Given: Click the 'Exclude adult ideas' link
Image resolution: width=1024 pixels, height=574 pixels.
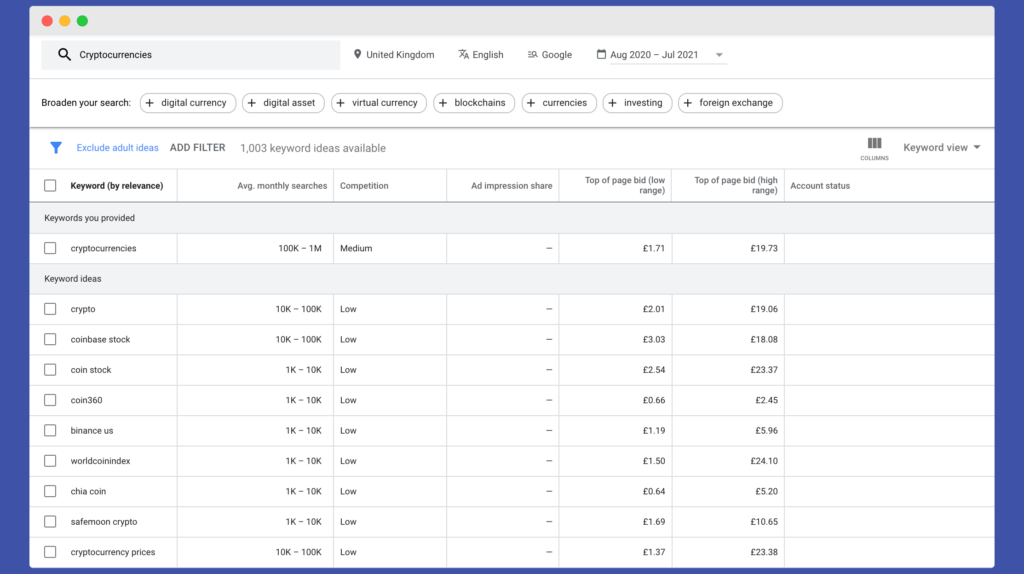Looking at the screenshot, I should (118, 148).
